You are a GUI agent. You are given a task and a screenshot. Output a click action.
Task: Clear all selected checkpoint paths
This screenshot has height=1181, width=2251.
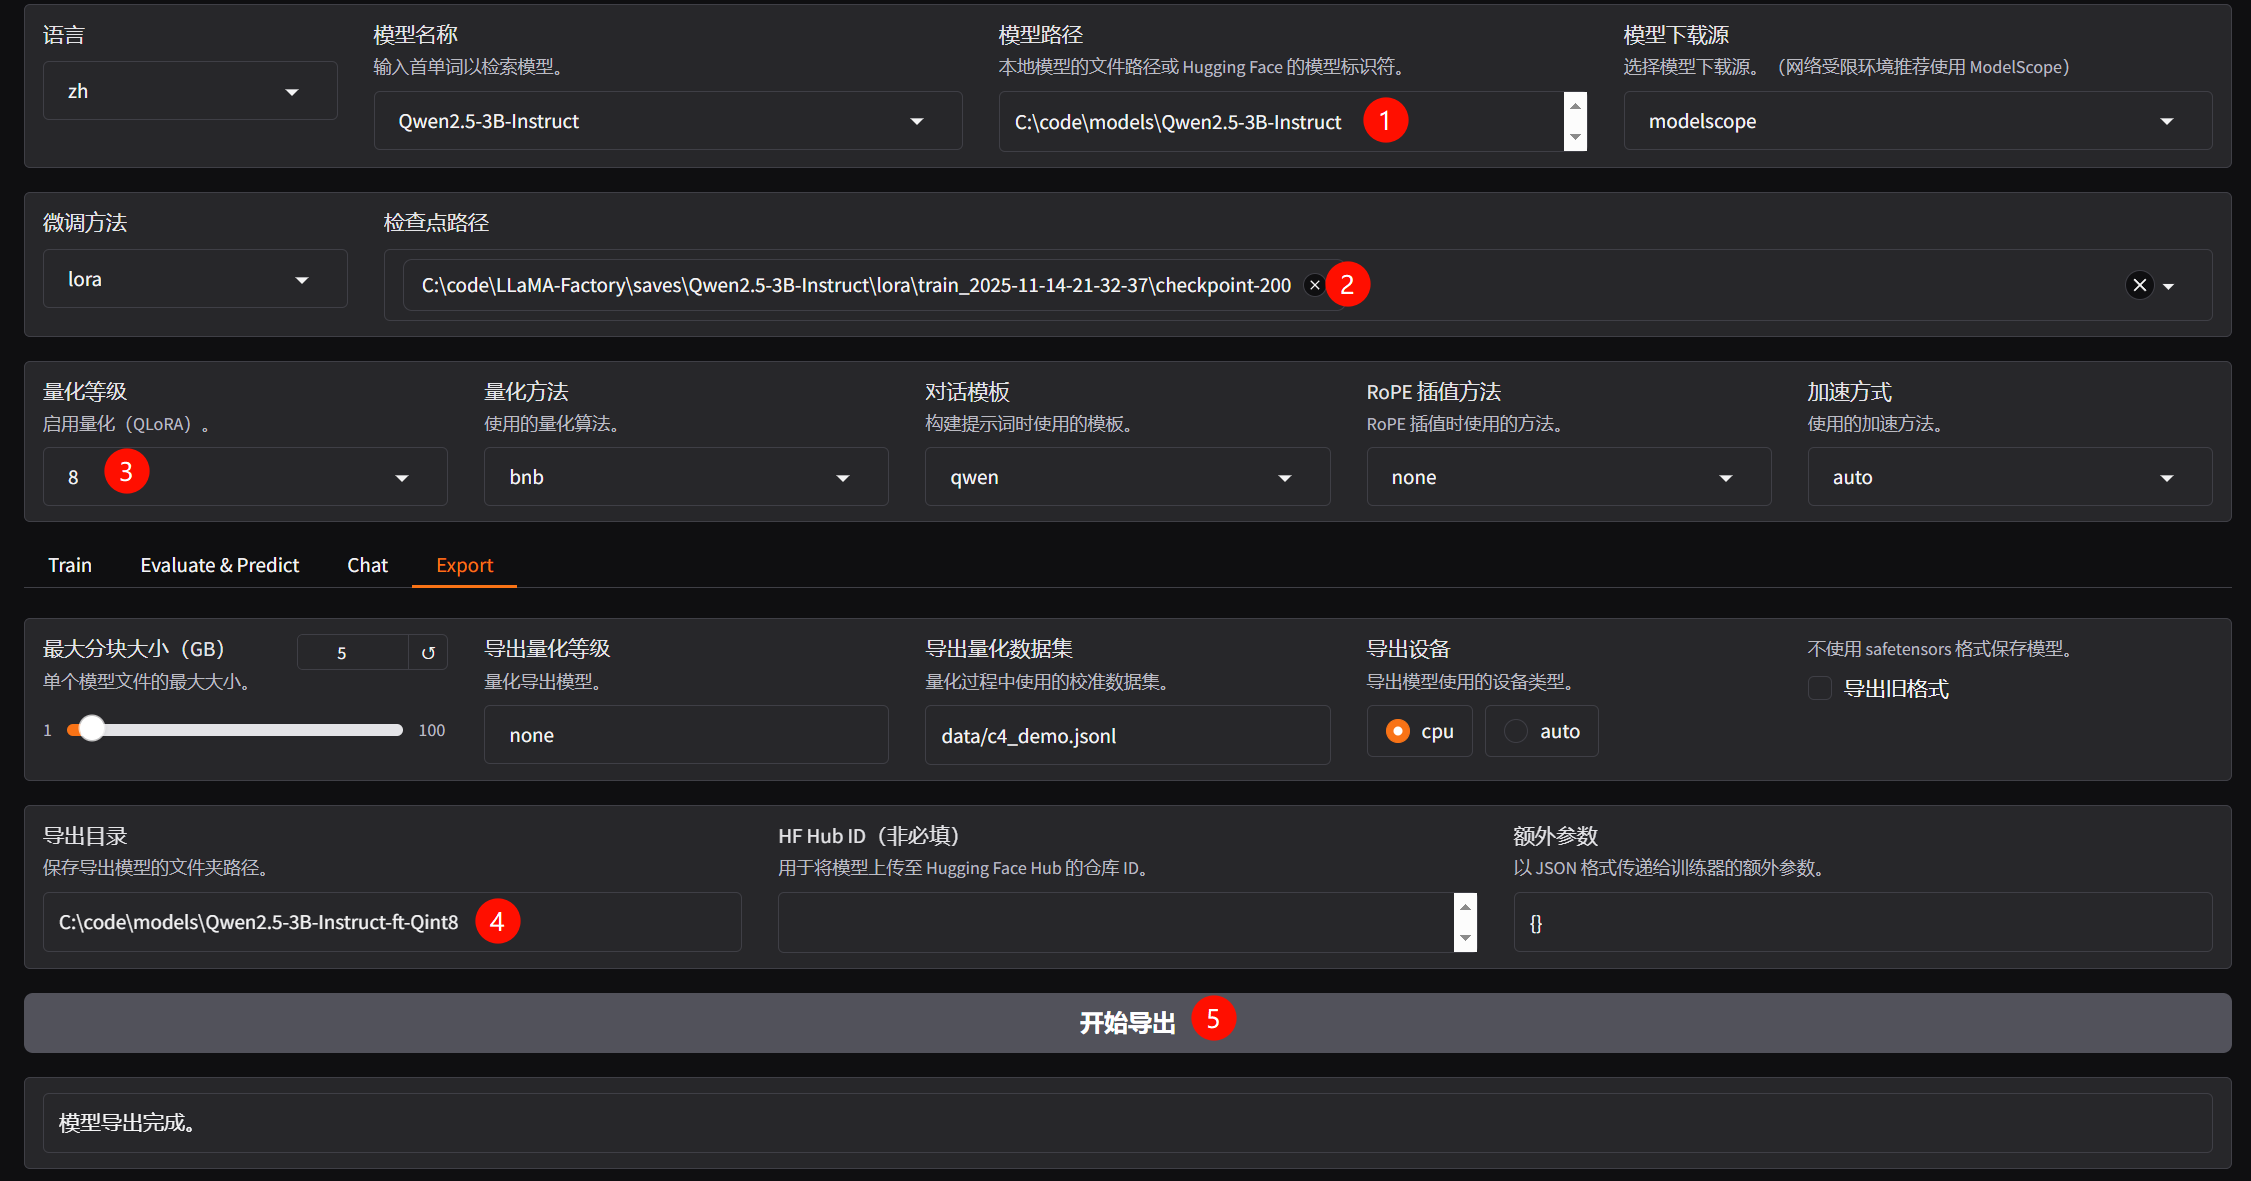click(2139, 286)
